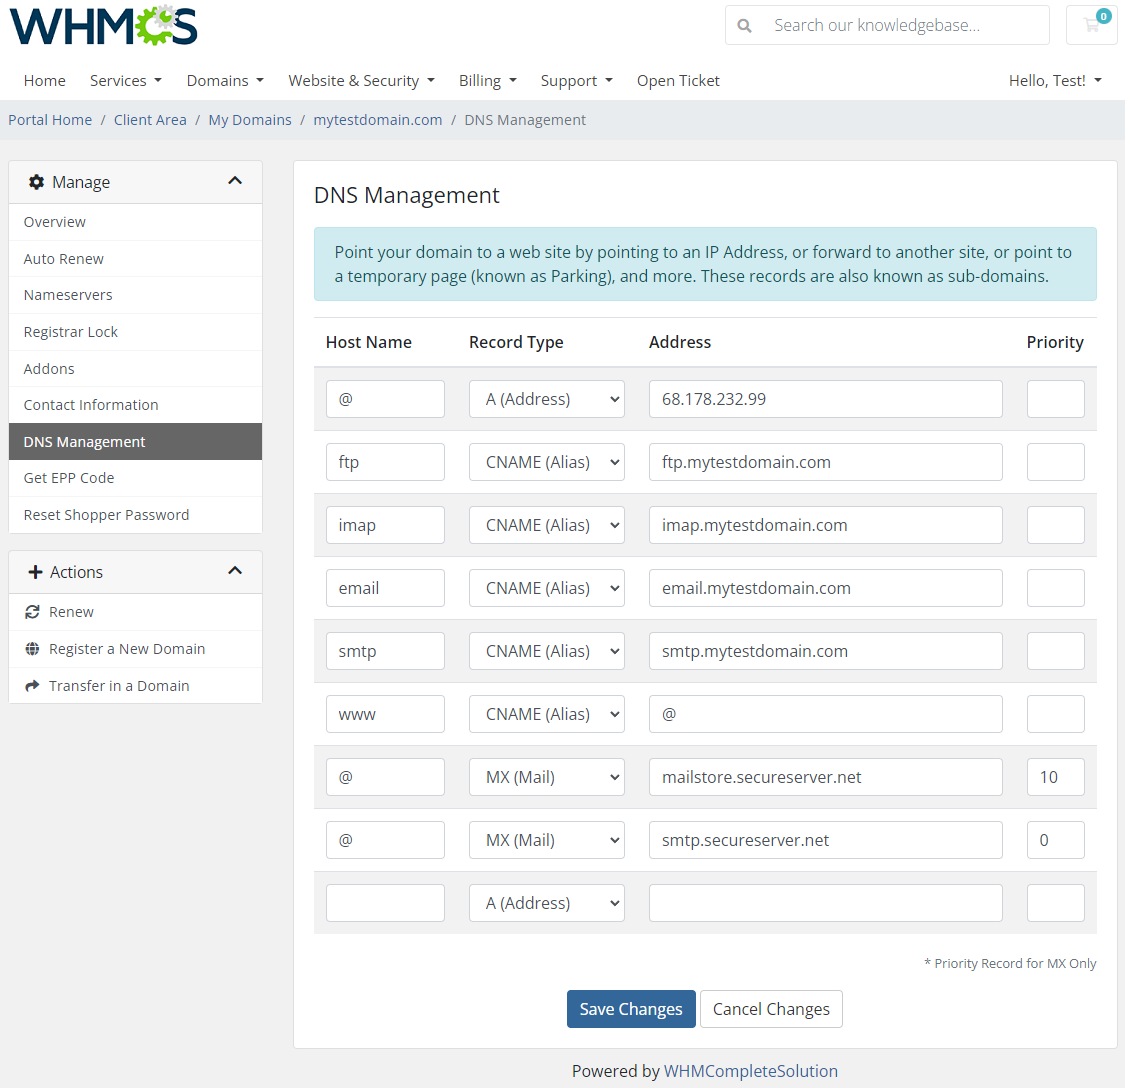This screenshot has height=1088, width=1125.
Task: Open the MX (Mail) record type dropdown
Action: tap(546, 776)
